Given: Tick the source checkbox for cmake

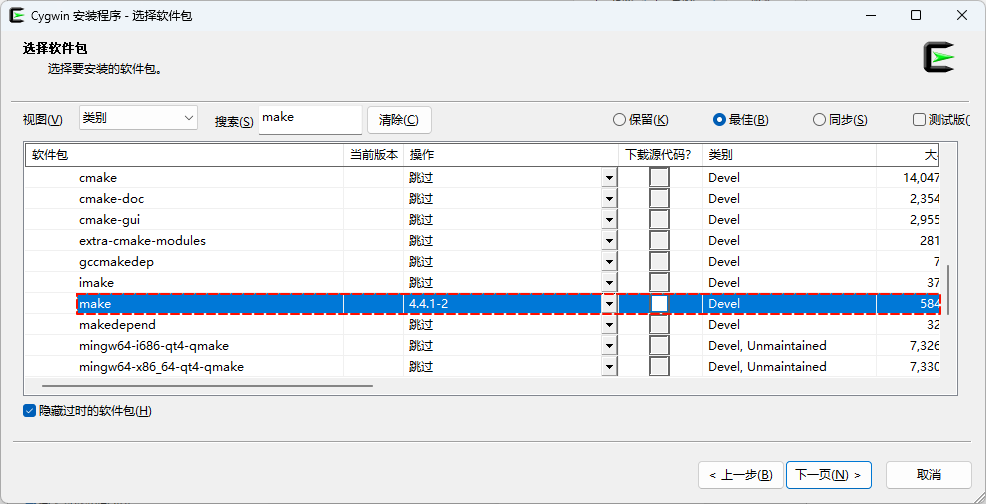Looking at the screenshot, I should pyautogui.click(x=659, y=177).
